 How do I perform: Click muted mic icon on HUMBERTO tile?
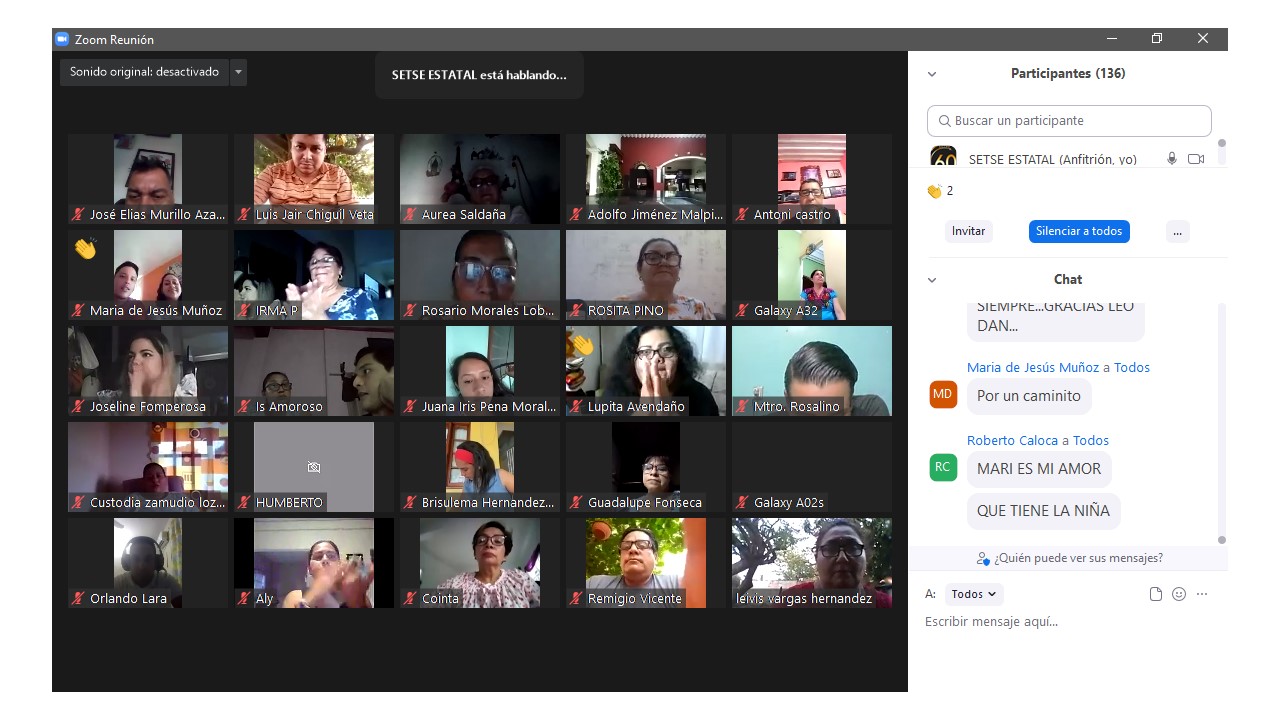[244, 502]
